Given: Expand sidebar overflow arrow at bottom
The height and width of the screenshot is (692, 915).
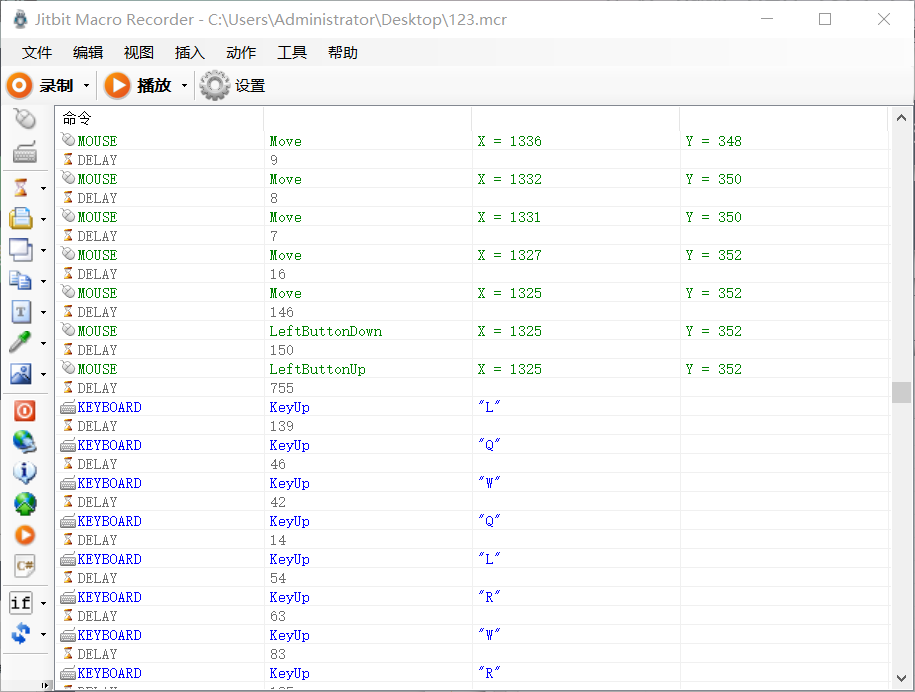Looking at the screenshot, I should [x=45, y=686].
